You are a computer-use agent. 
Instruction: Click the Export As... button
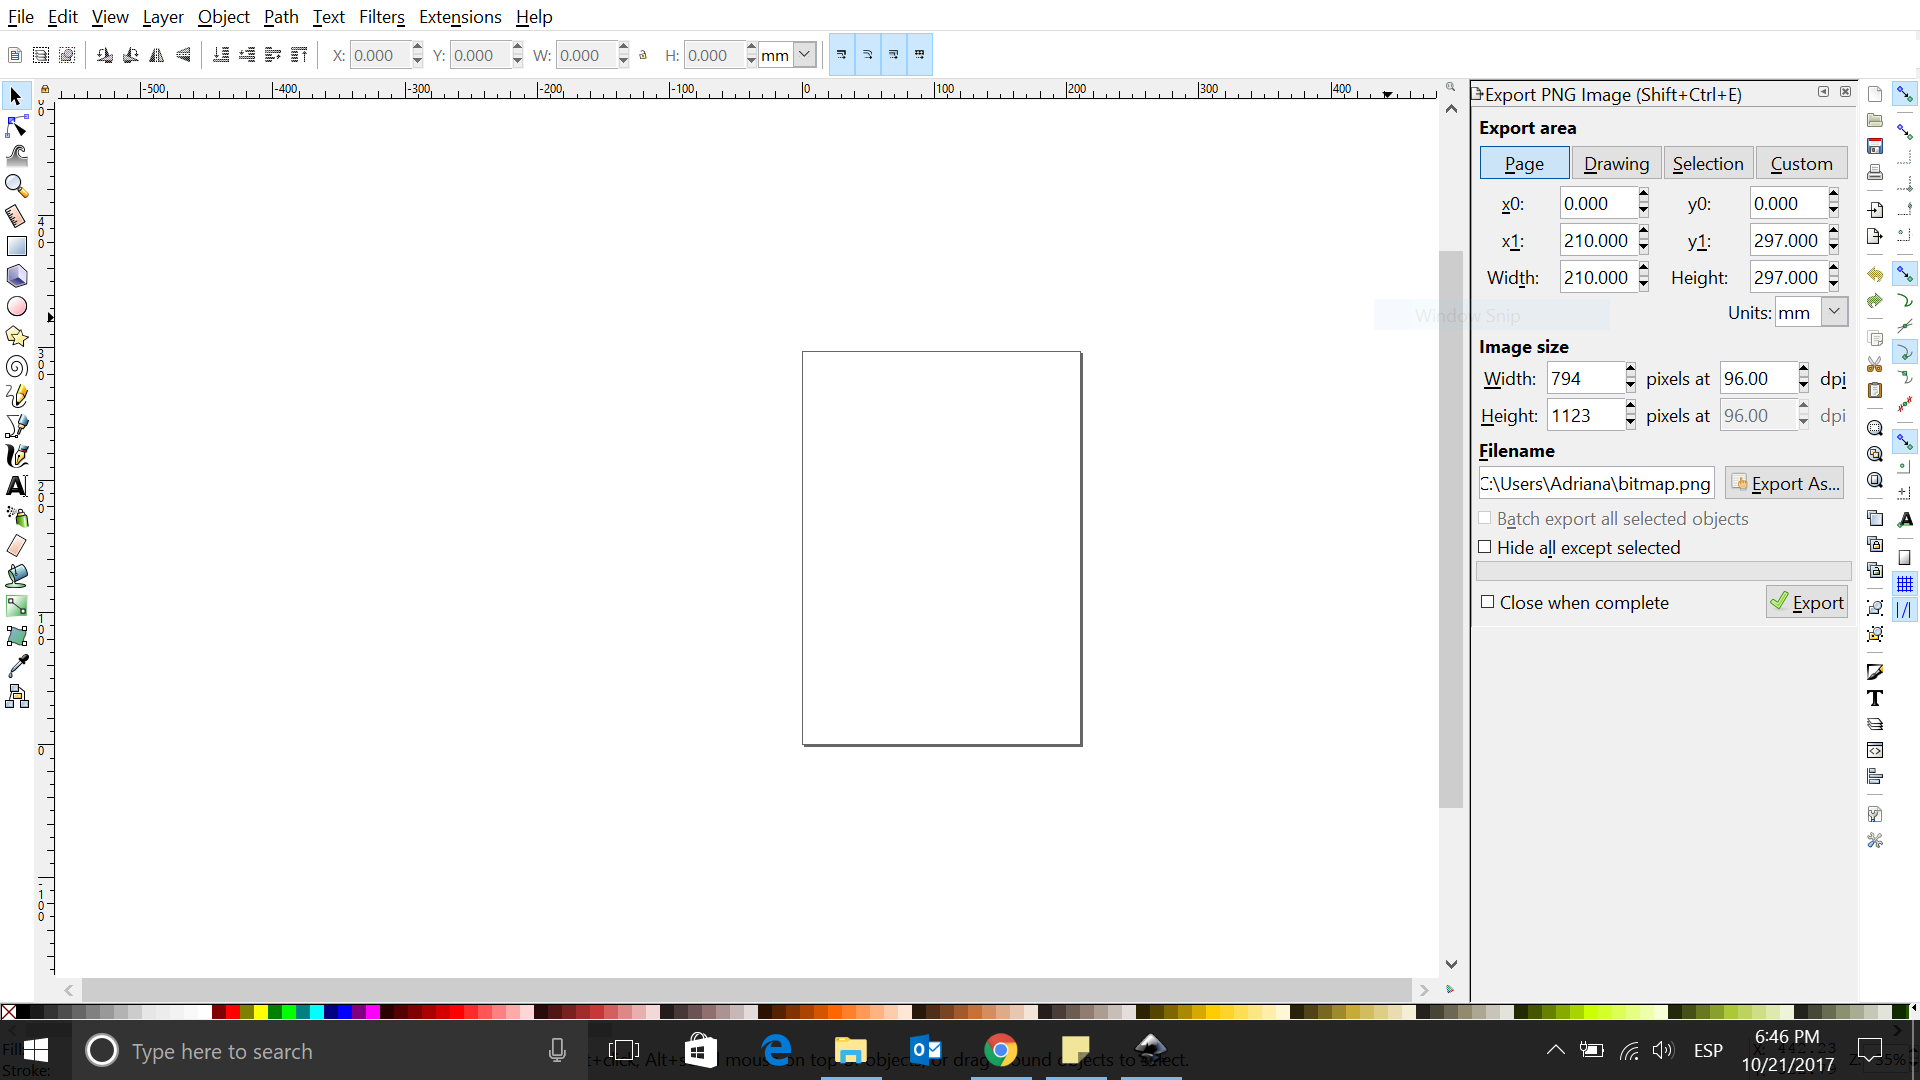[1785, 483]
